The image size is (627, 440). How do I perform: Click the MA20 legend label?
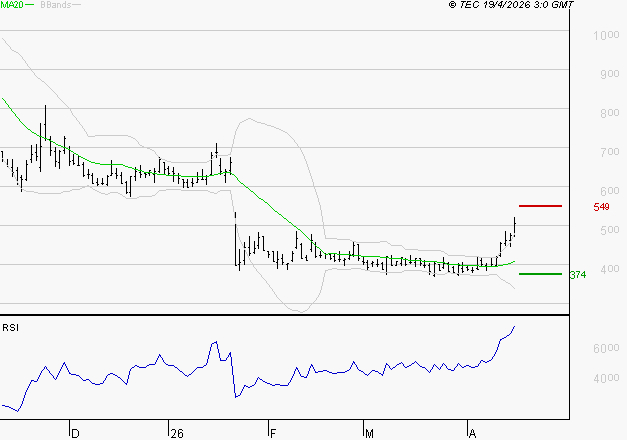[x=12, y=5]
